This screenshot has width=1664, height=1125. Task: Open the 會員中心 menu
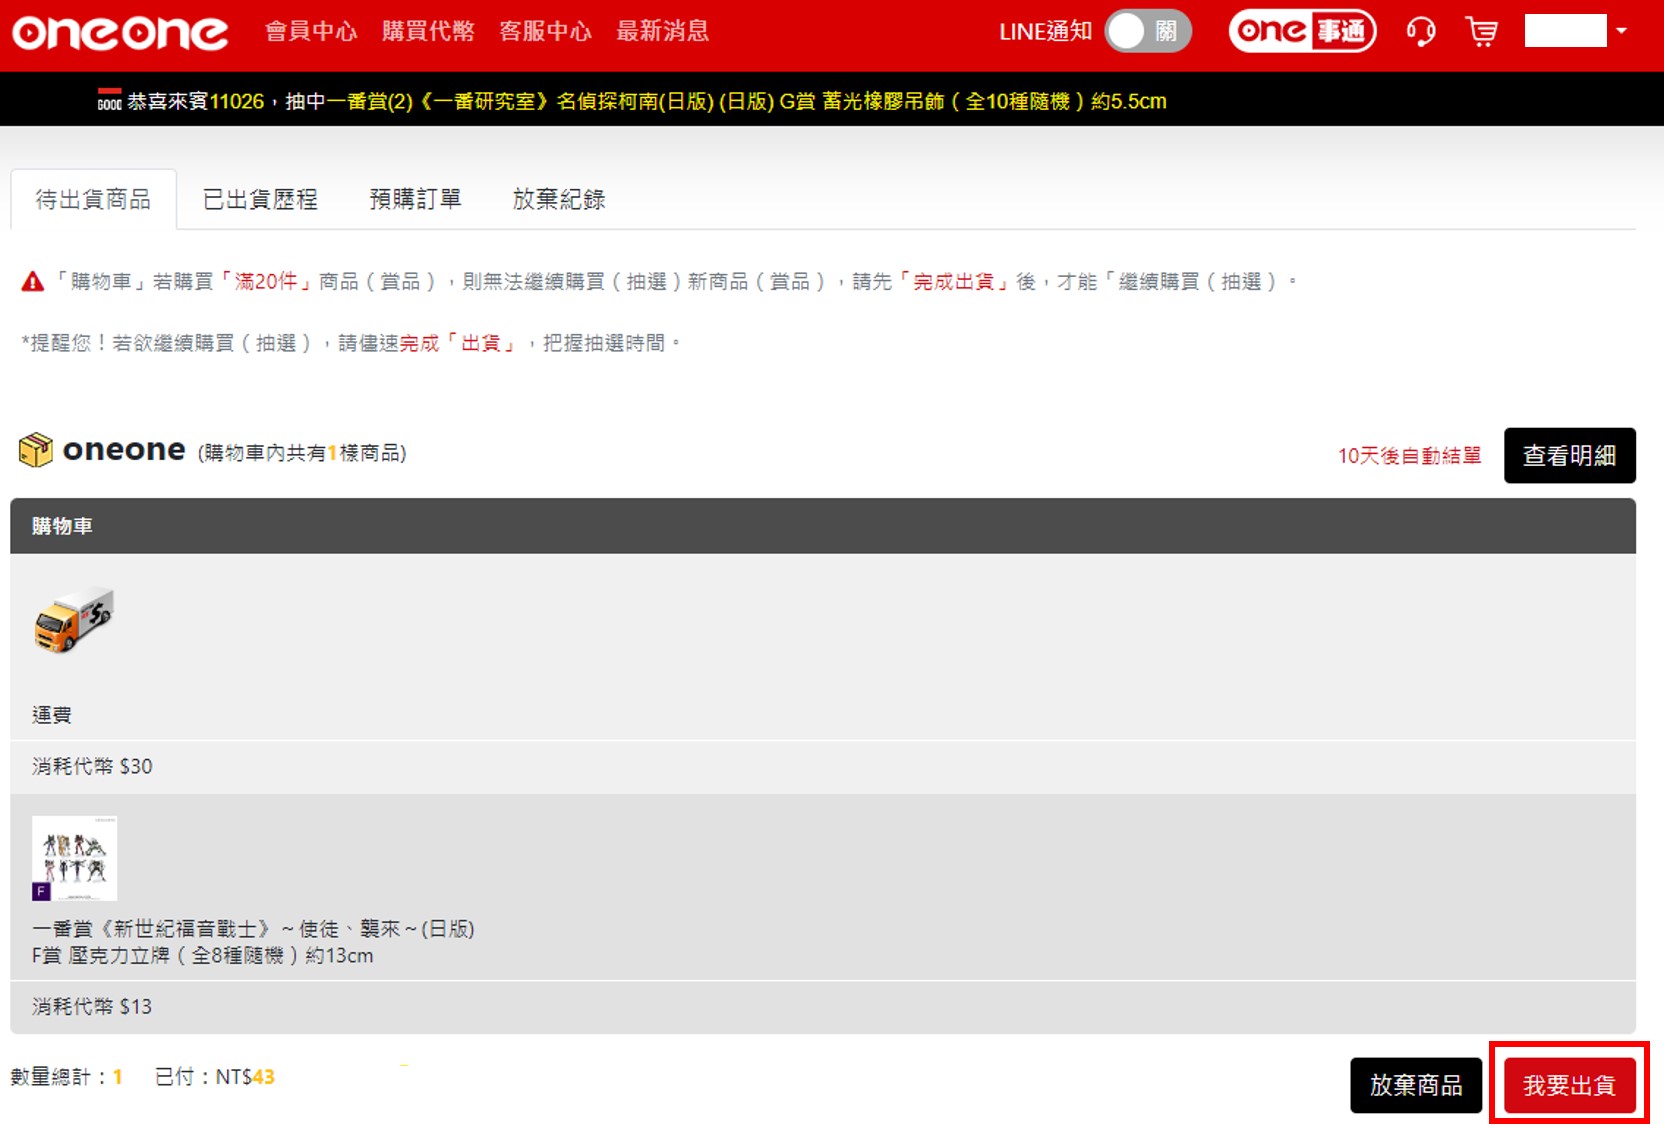pyautogui.click(x=311, y=32)
